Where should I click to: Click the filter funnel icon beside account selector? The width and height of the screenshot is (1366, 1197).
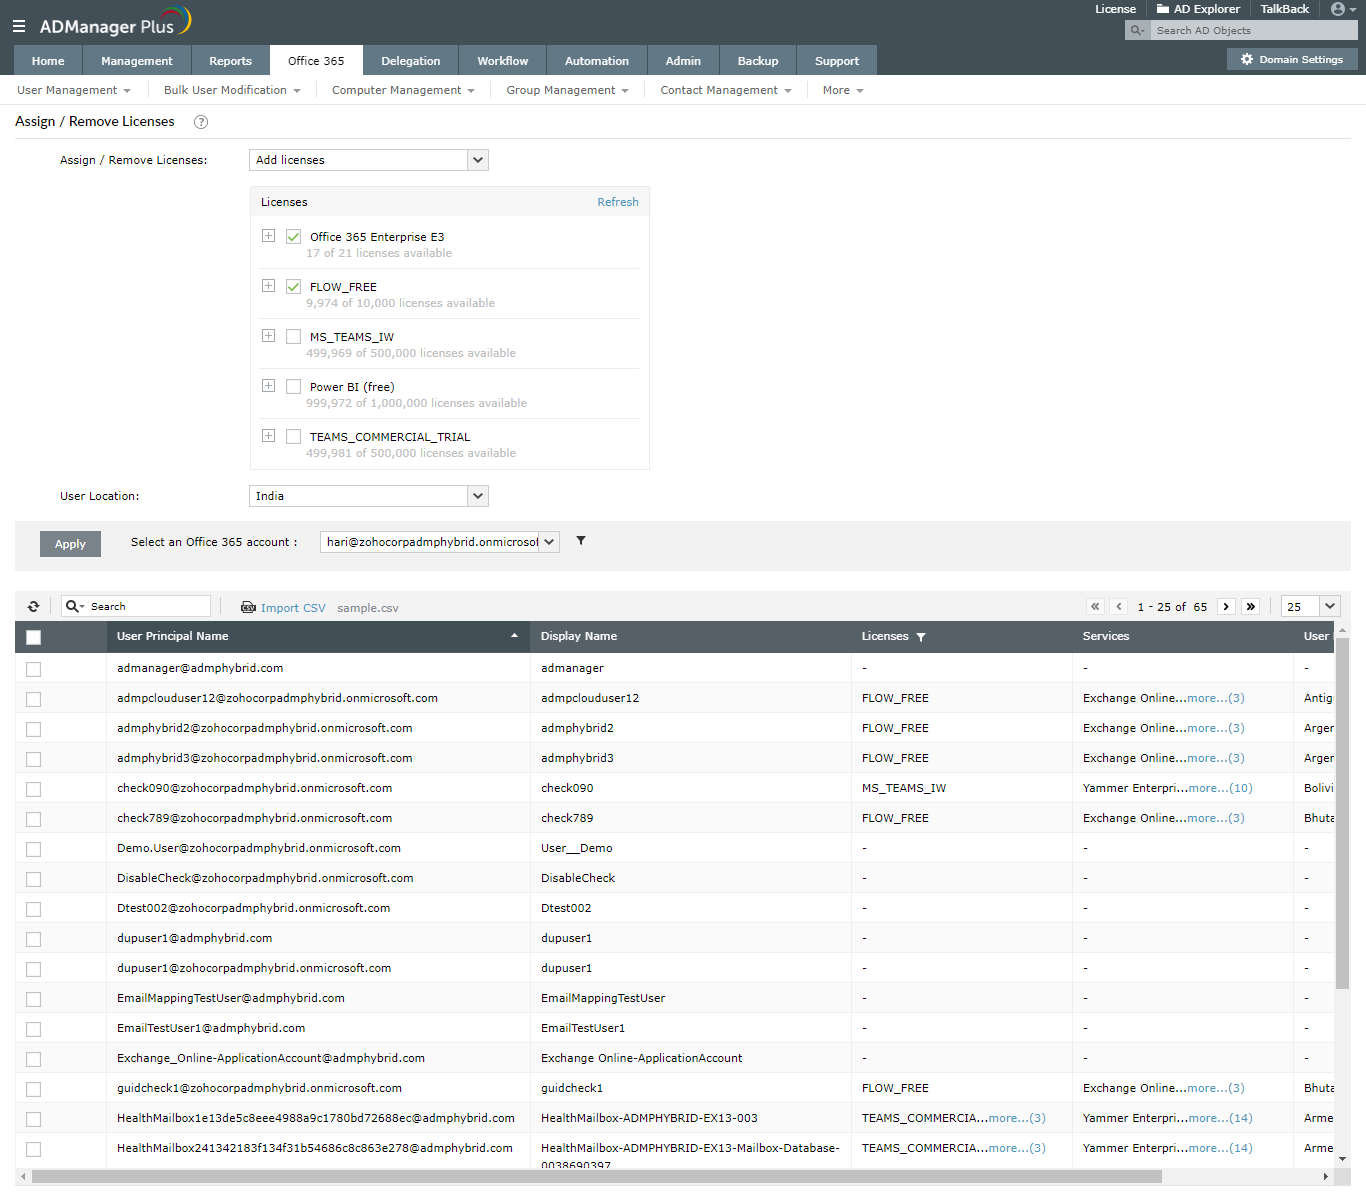pyautogui.click(x=581, y=541)
